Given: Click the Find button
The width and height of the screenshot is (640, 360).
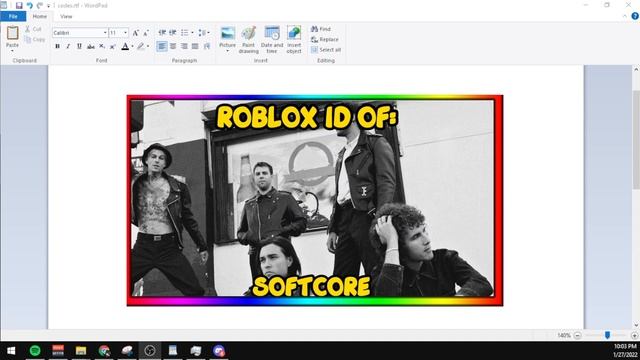Looking at the screenshot, I should [321, 29].
